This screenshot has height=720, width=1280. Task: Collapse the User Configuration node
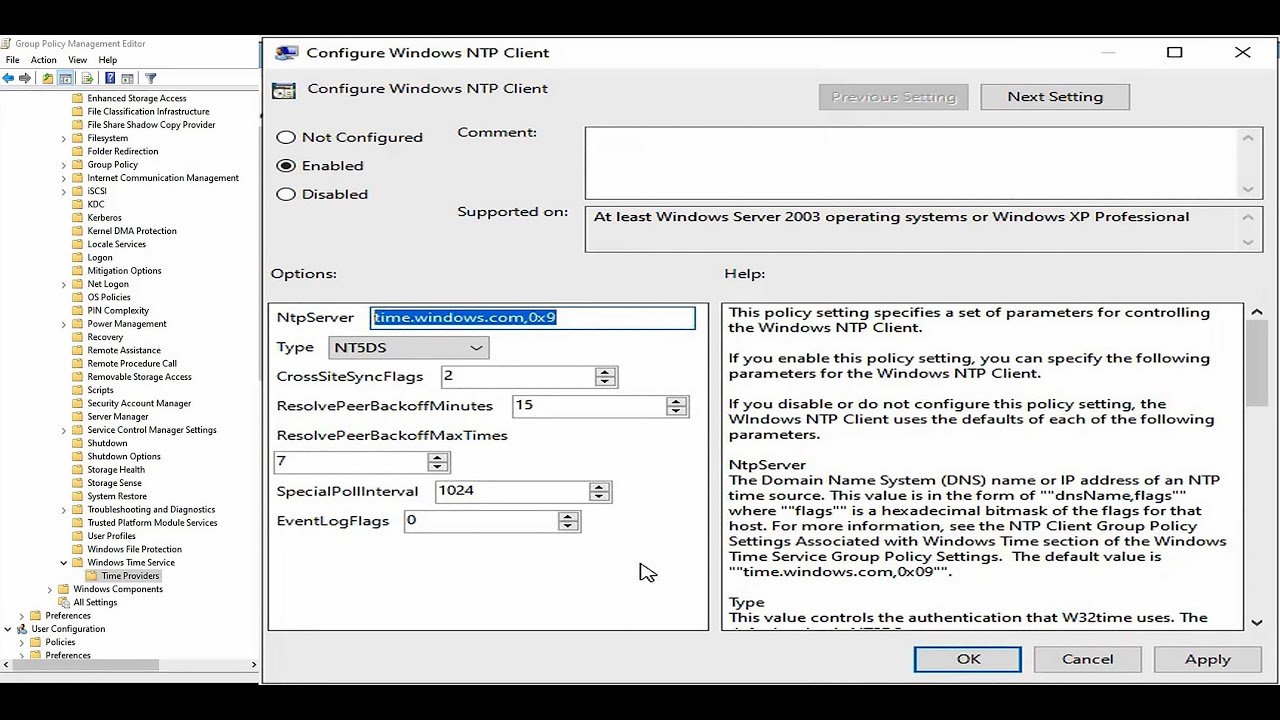(x=8, y=629)
